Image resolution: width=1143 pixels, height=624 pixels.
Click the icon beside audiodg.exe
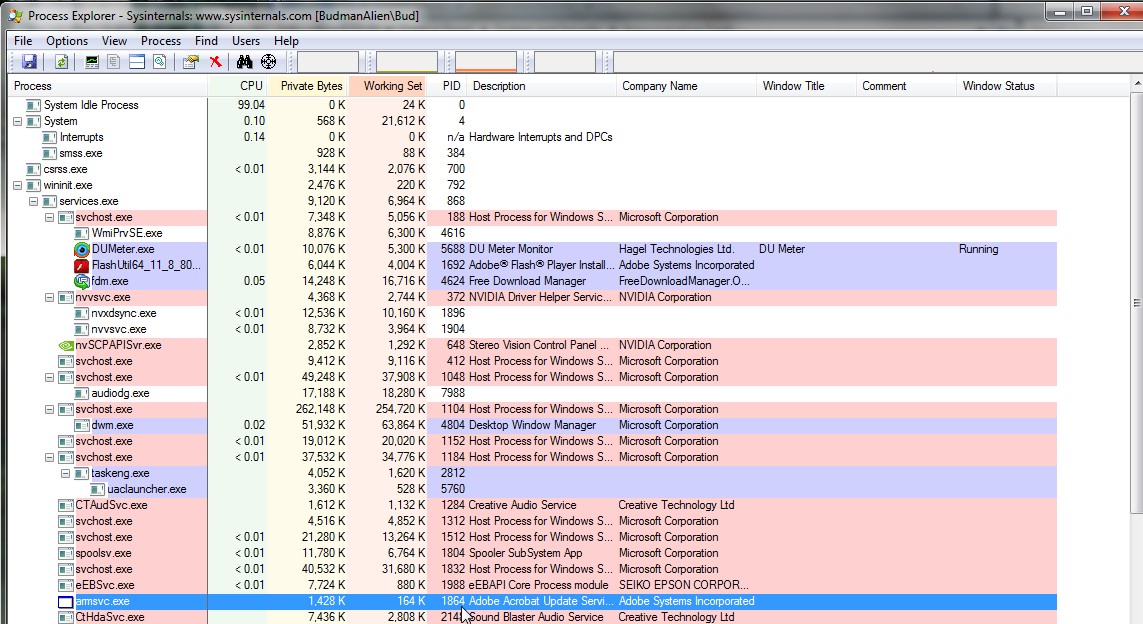click(82, 394)
